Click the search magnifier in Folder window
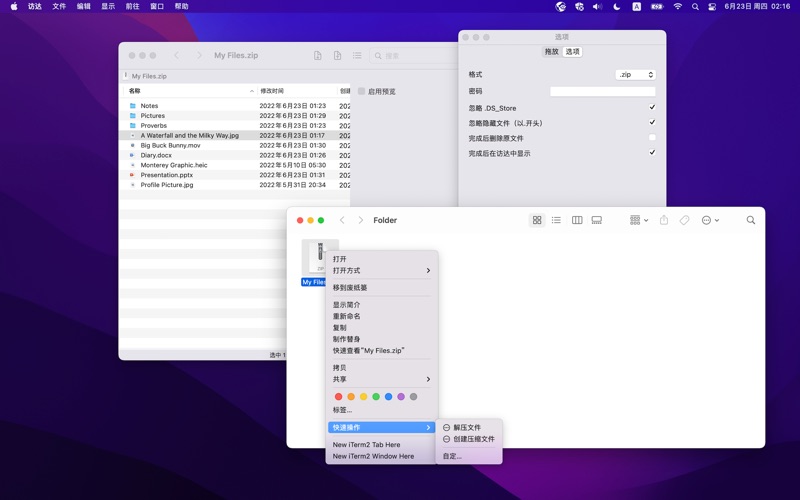 pos(751,220)
